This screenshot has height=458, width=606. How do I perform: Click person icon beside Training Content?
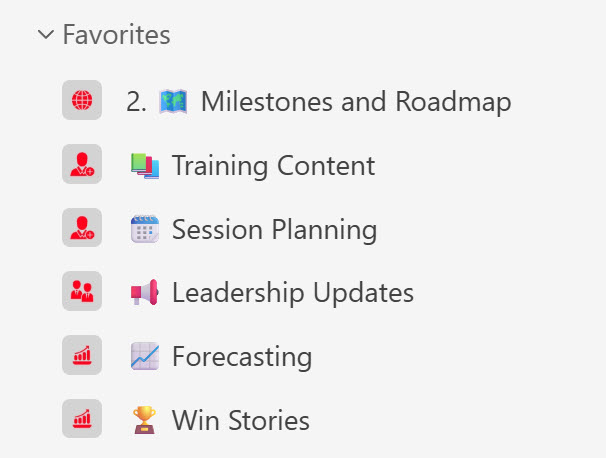(82, 165)
